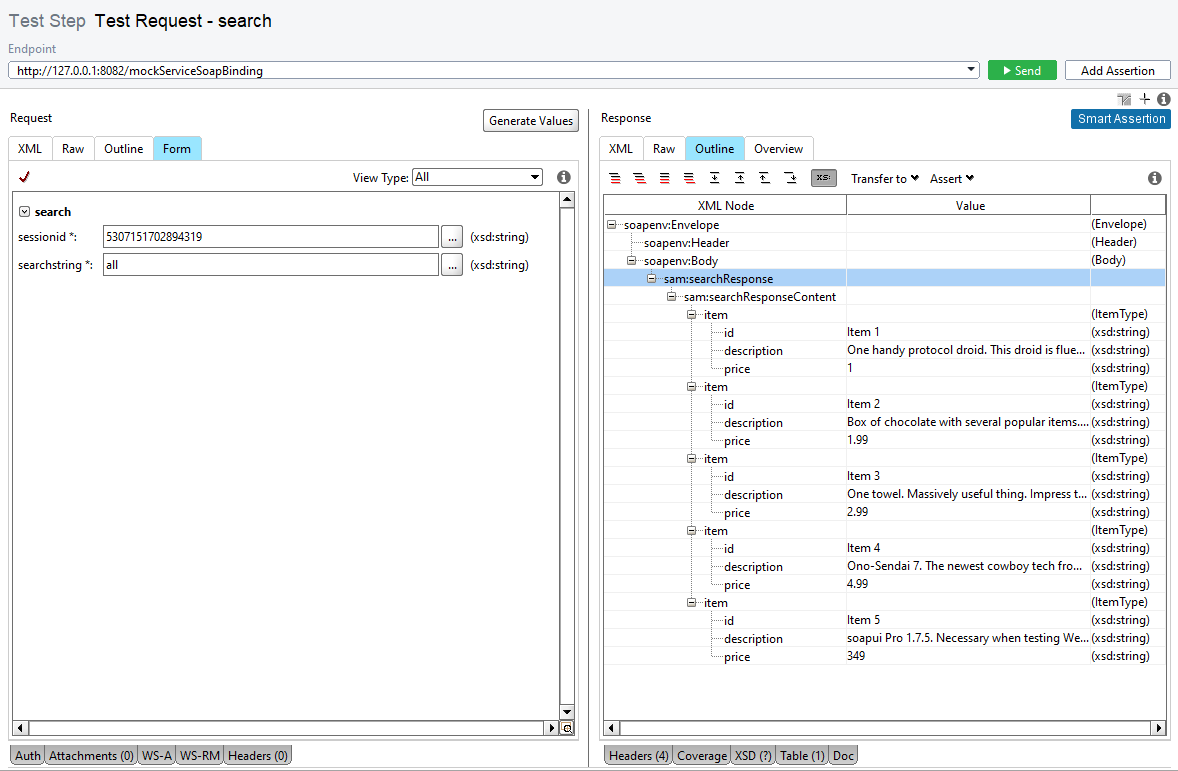Uncheck the search checkbox in the Form view
1178x771 pixels.
[22, 211]
